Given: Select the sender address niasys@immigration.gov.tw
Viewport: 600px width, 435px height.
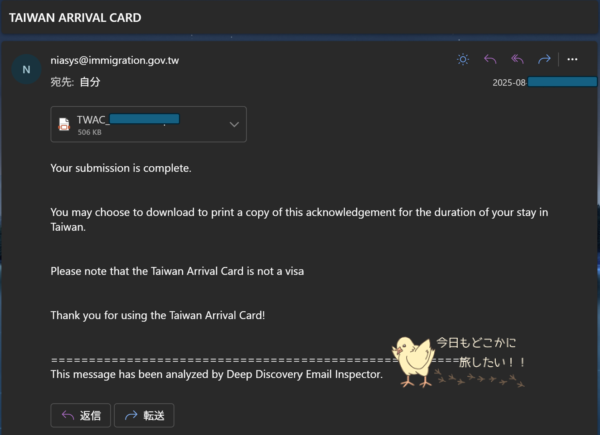Looking at the screenshot, I should coord(114,60).
